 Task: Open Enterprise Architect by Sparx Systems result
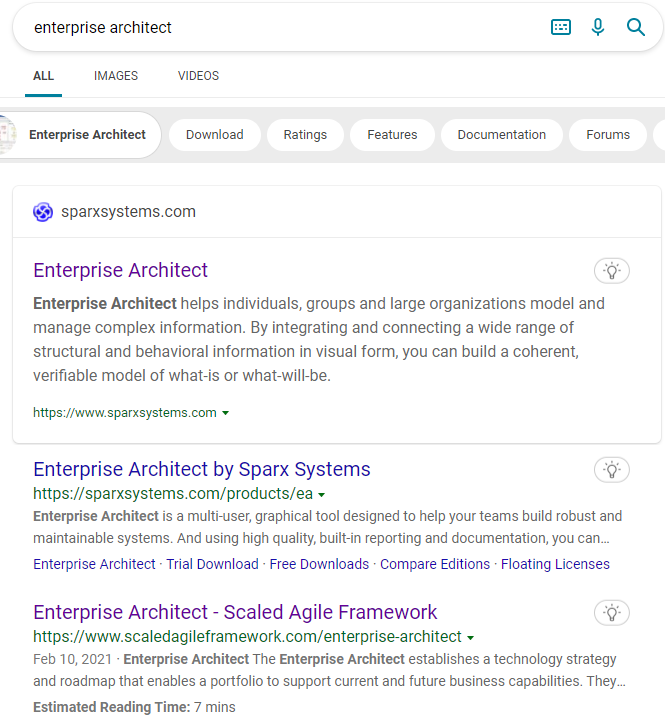[x=201, y=469]
